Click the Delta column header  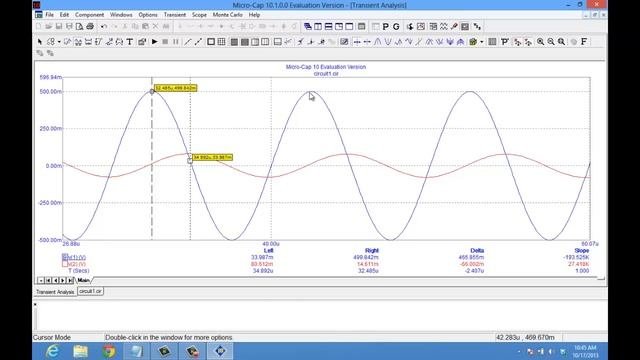pyautogui.click(x=477, y=250)
